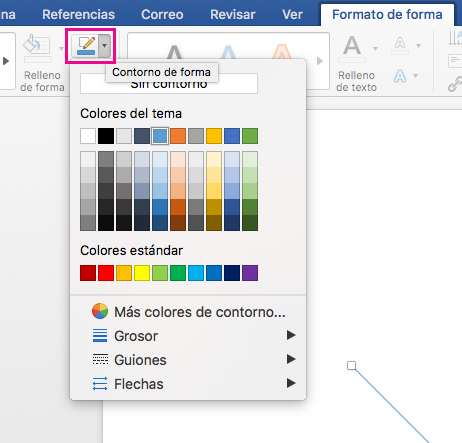Screen dimensions: 462x443
Task: Open the Relleno de forma dropdown arrow
Action: pos(61,49)
